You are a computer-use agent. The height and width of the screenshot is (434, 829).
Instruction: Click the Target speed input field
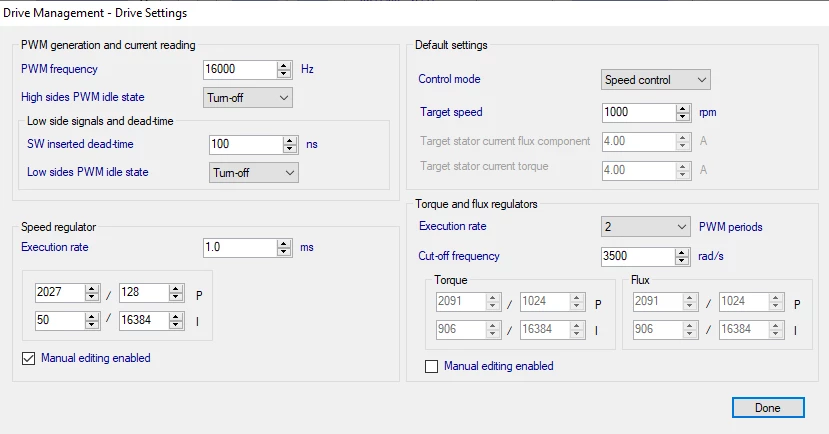click(639, 113)
